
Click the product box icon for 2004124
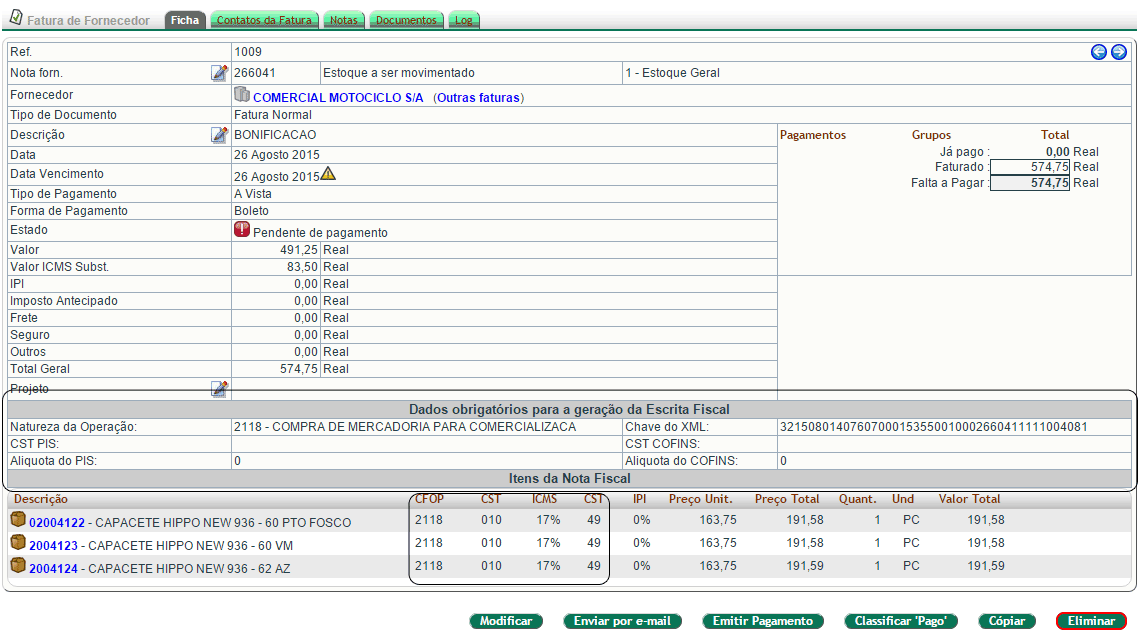pos(18,565)
